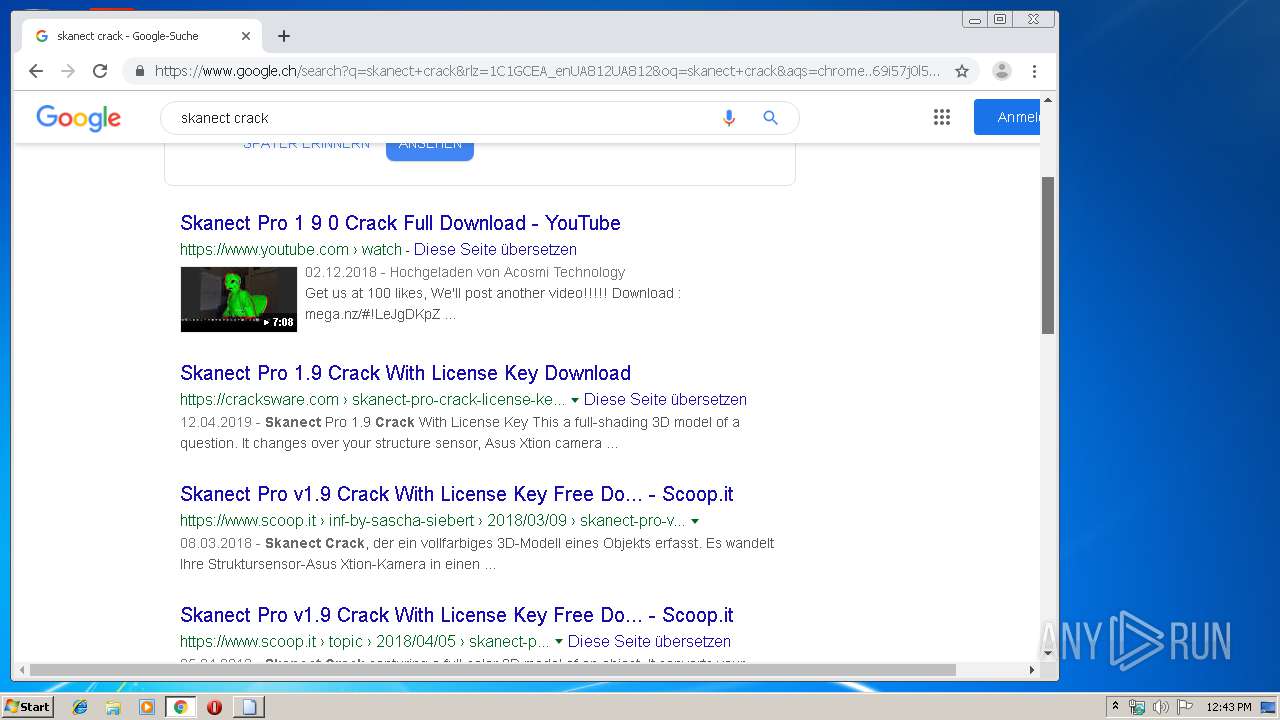
Task: Click the 12:43 PM system clock
Action: click(x=1229, y=707)
